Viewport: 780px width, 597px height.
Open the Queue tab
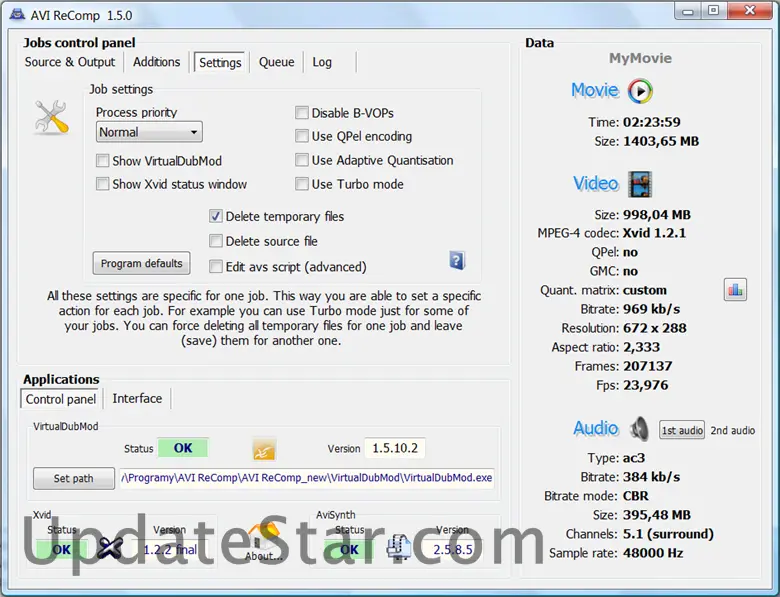[277, 62]
